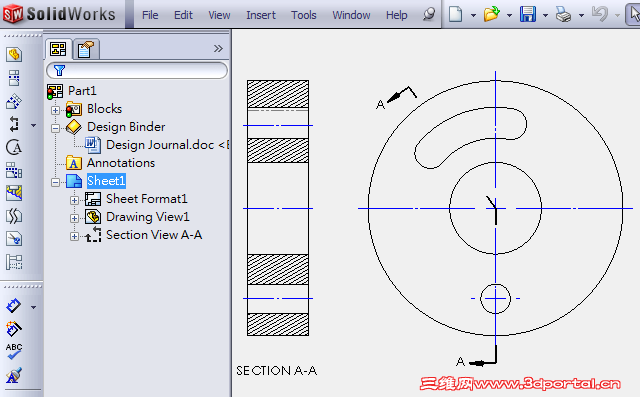Expand the Print dropdown arrow
This screenshot has height=397, width=640.
tap(581, 16)
